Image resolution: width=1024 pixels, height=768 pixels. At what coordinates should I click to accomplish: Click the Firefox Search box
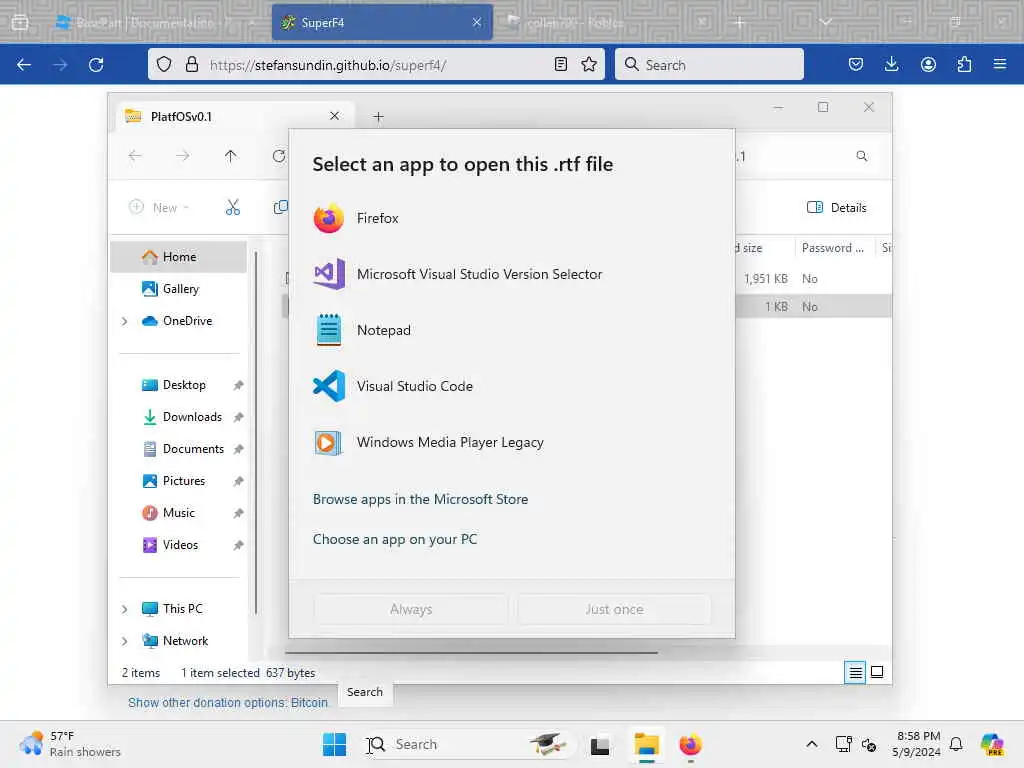[x=709, y=65]
